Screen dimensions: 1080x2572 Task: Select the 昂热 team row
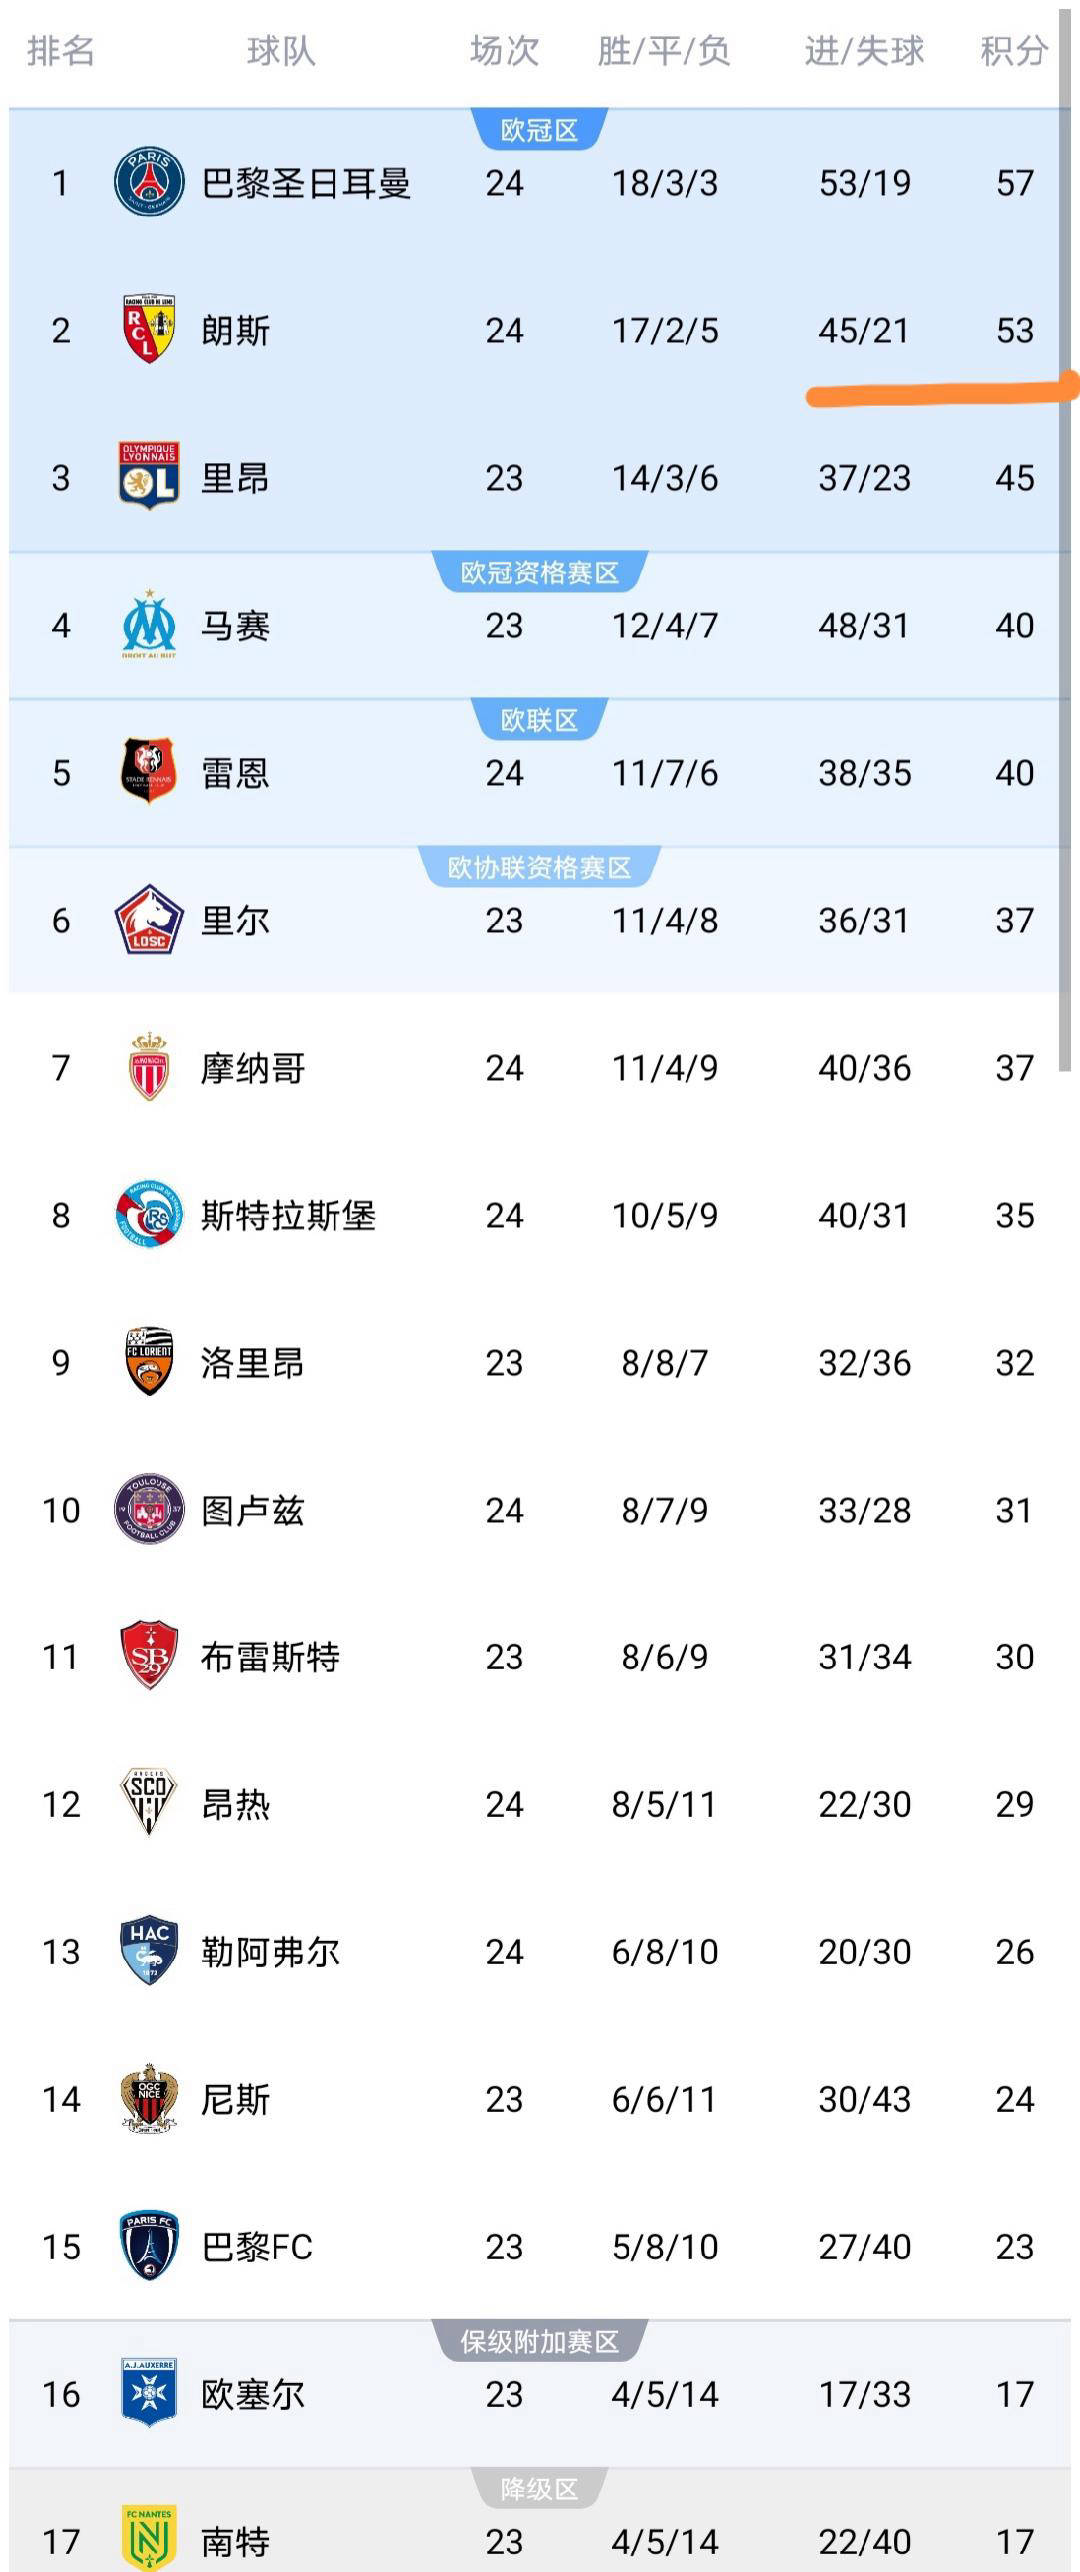click(x=540, y=1804)
